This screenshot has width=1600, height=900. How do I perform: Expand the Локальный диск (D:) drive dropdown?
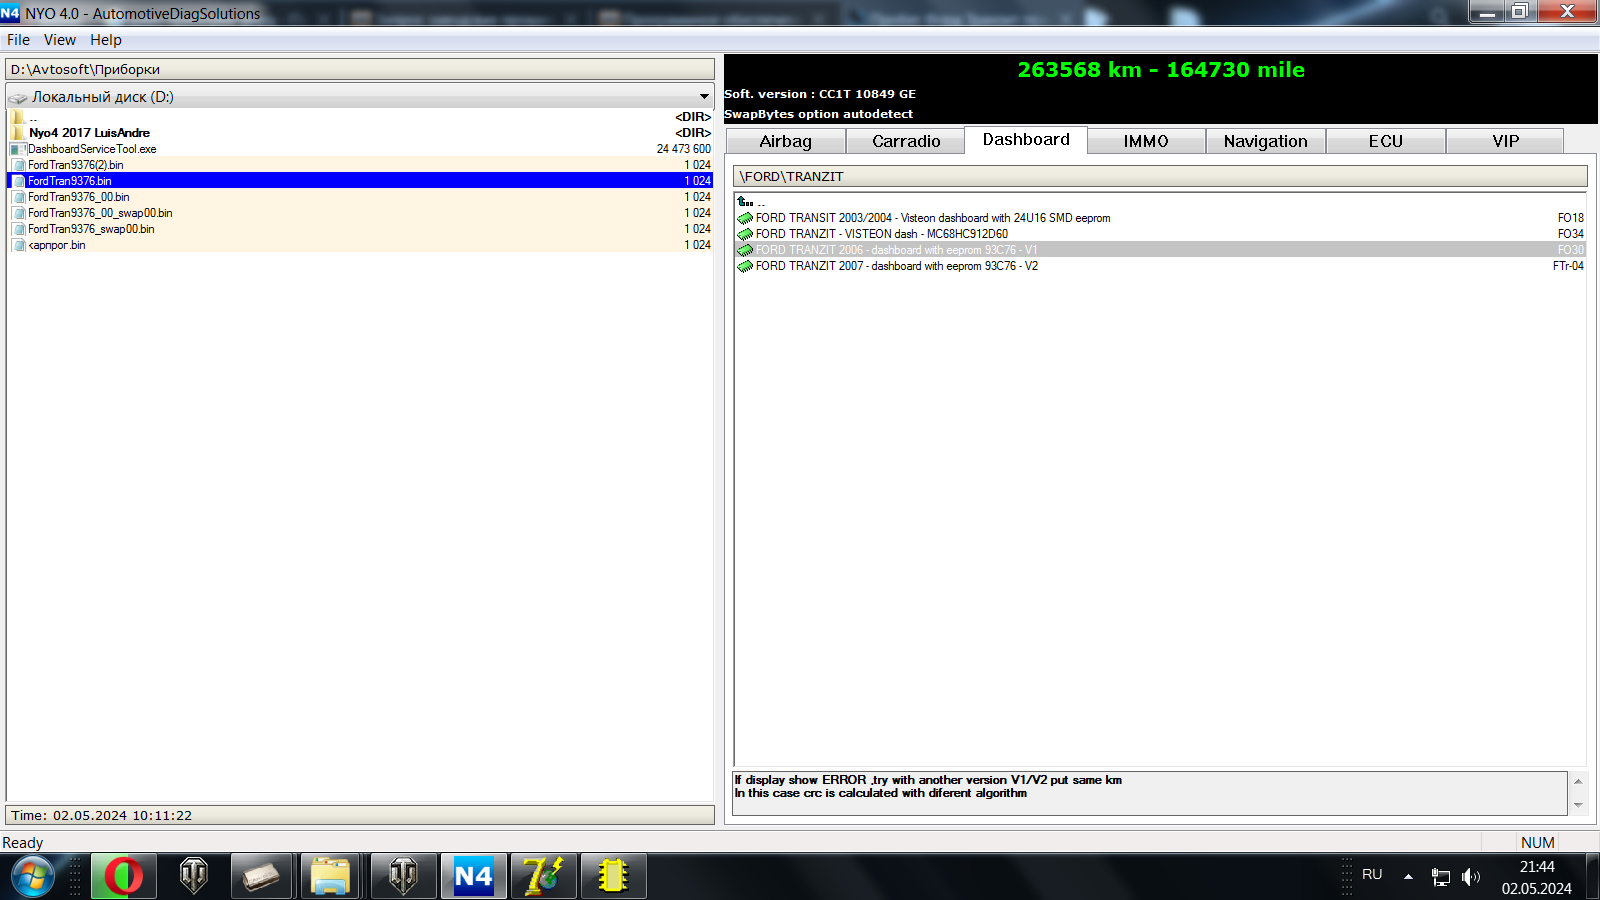point(704,97)
